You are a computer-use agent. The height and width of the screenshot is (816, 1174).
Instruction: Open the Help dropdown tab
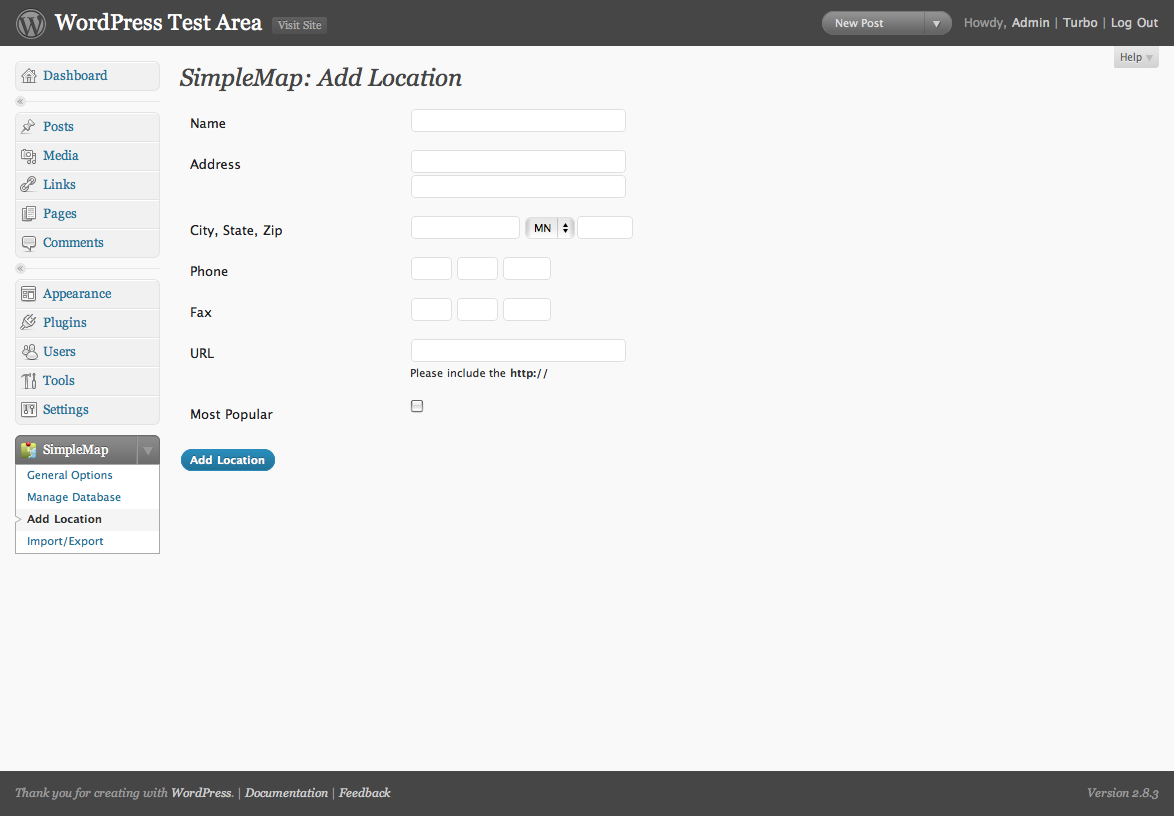coord(1136,58)
